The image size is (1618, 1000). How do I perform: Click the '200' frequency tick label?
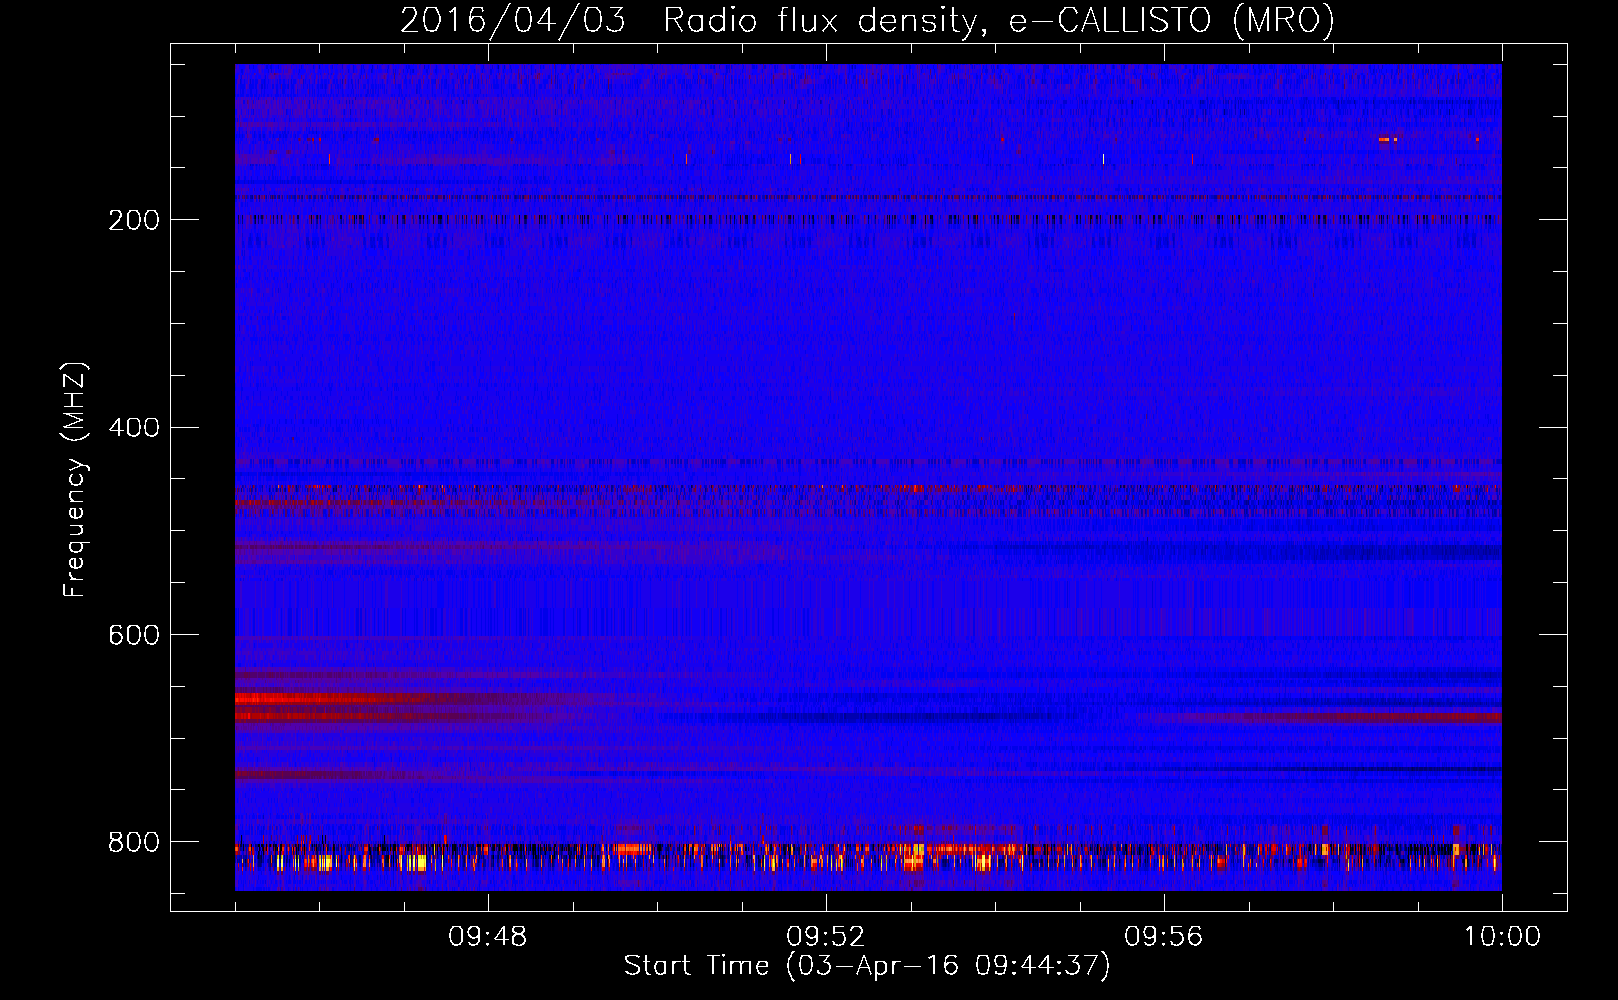pyautogui.click(x=134, y=220)
